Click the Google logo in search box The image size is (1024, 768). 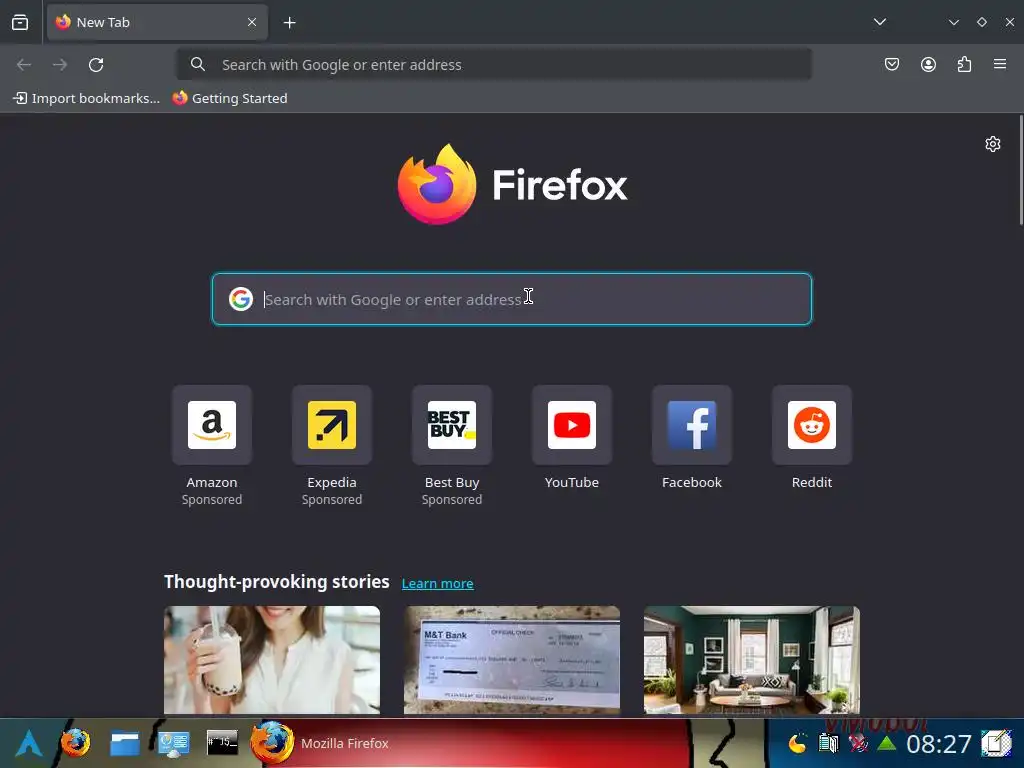[240, 299]
